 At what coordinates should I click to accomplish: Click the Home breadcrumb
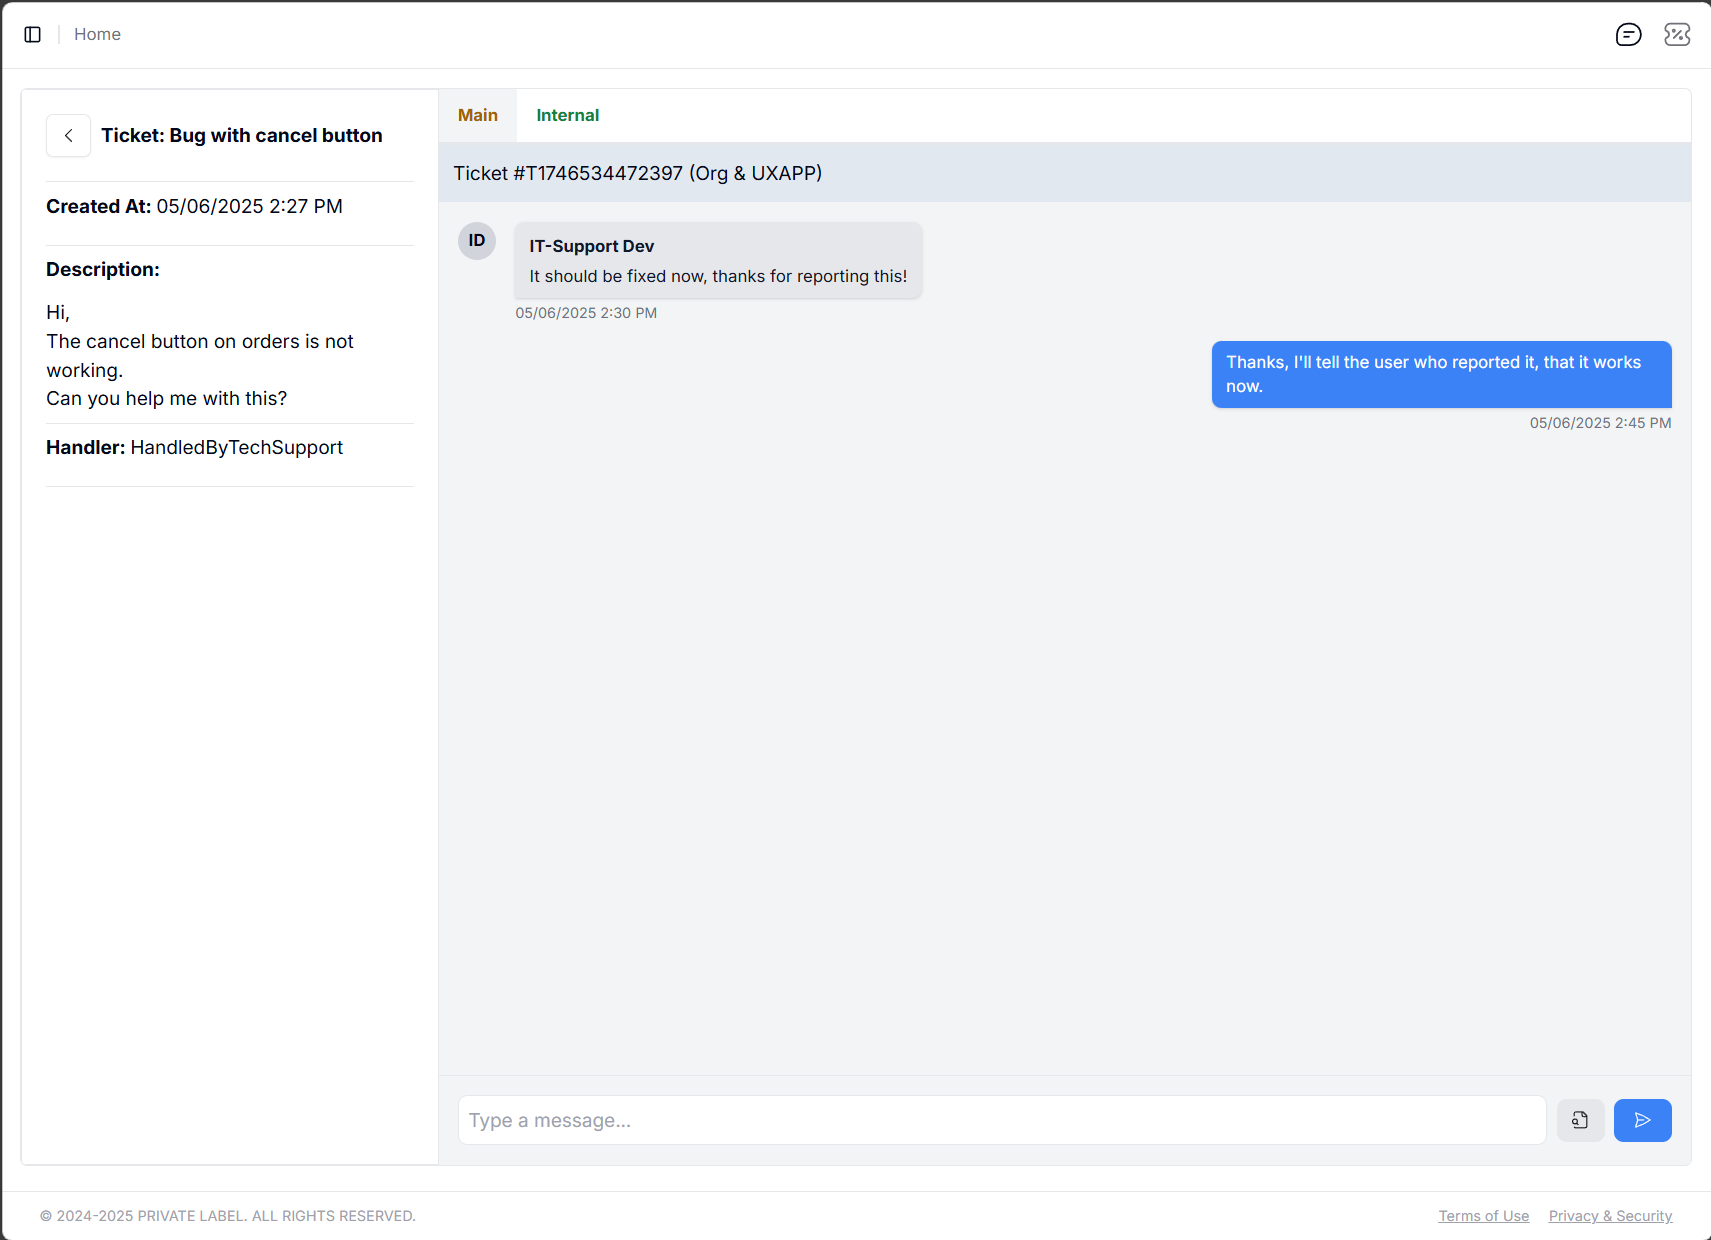coord(97,34)
